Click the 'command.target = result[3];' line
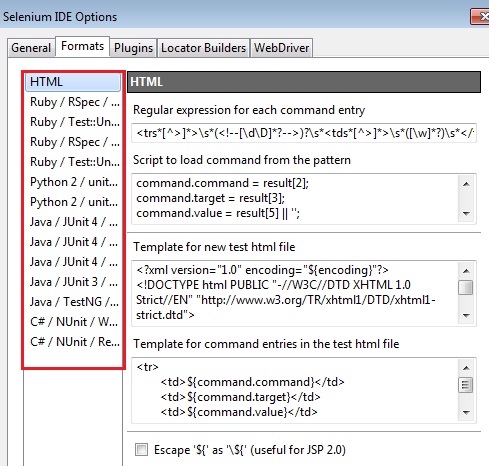Viewport: 489px width, 466px height. 211,199
